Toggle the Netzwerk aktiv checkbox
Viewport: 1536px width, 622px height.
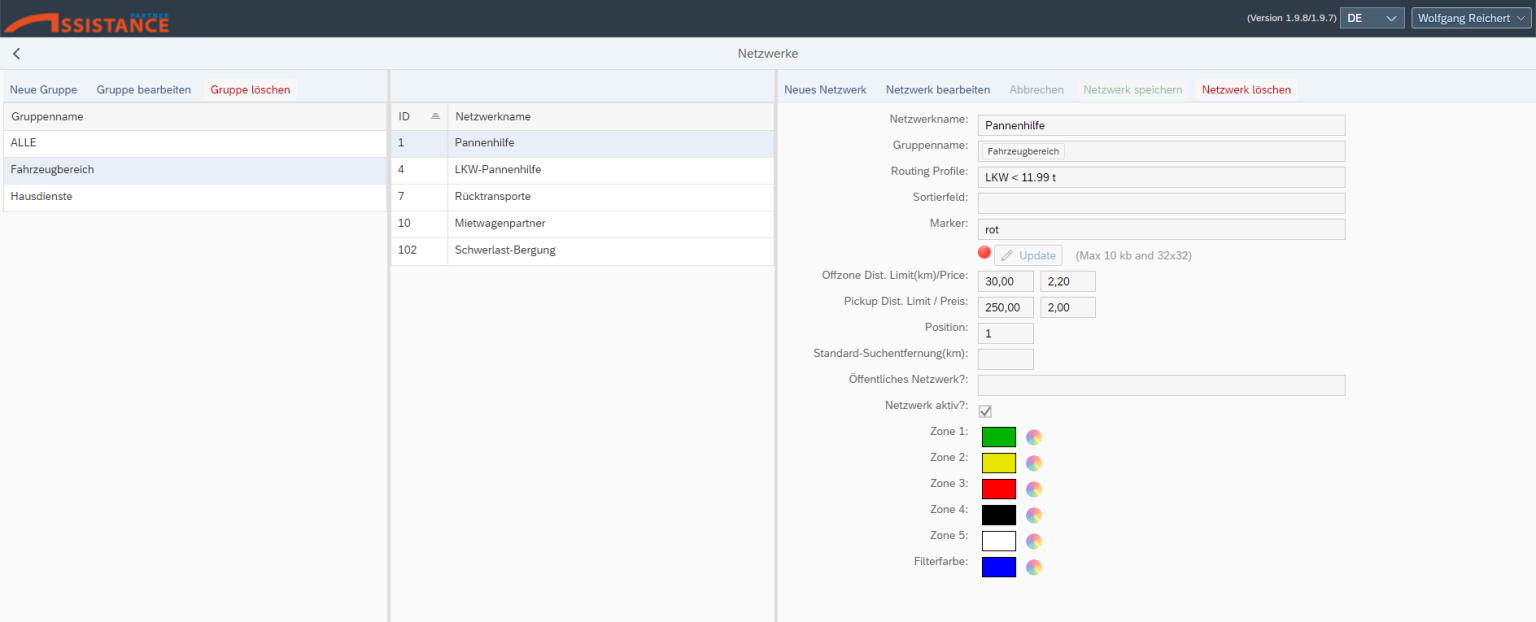(985, 410)
